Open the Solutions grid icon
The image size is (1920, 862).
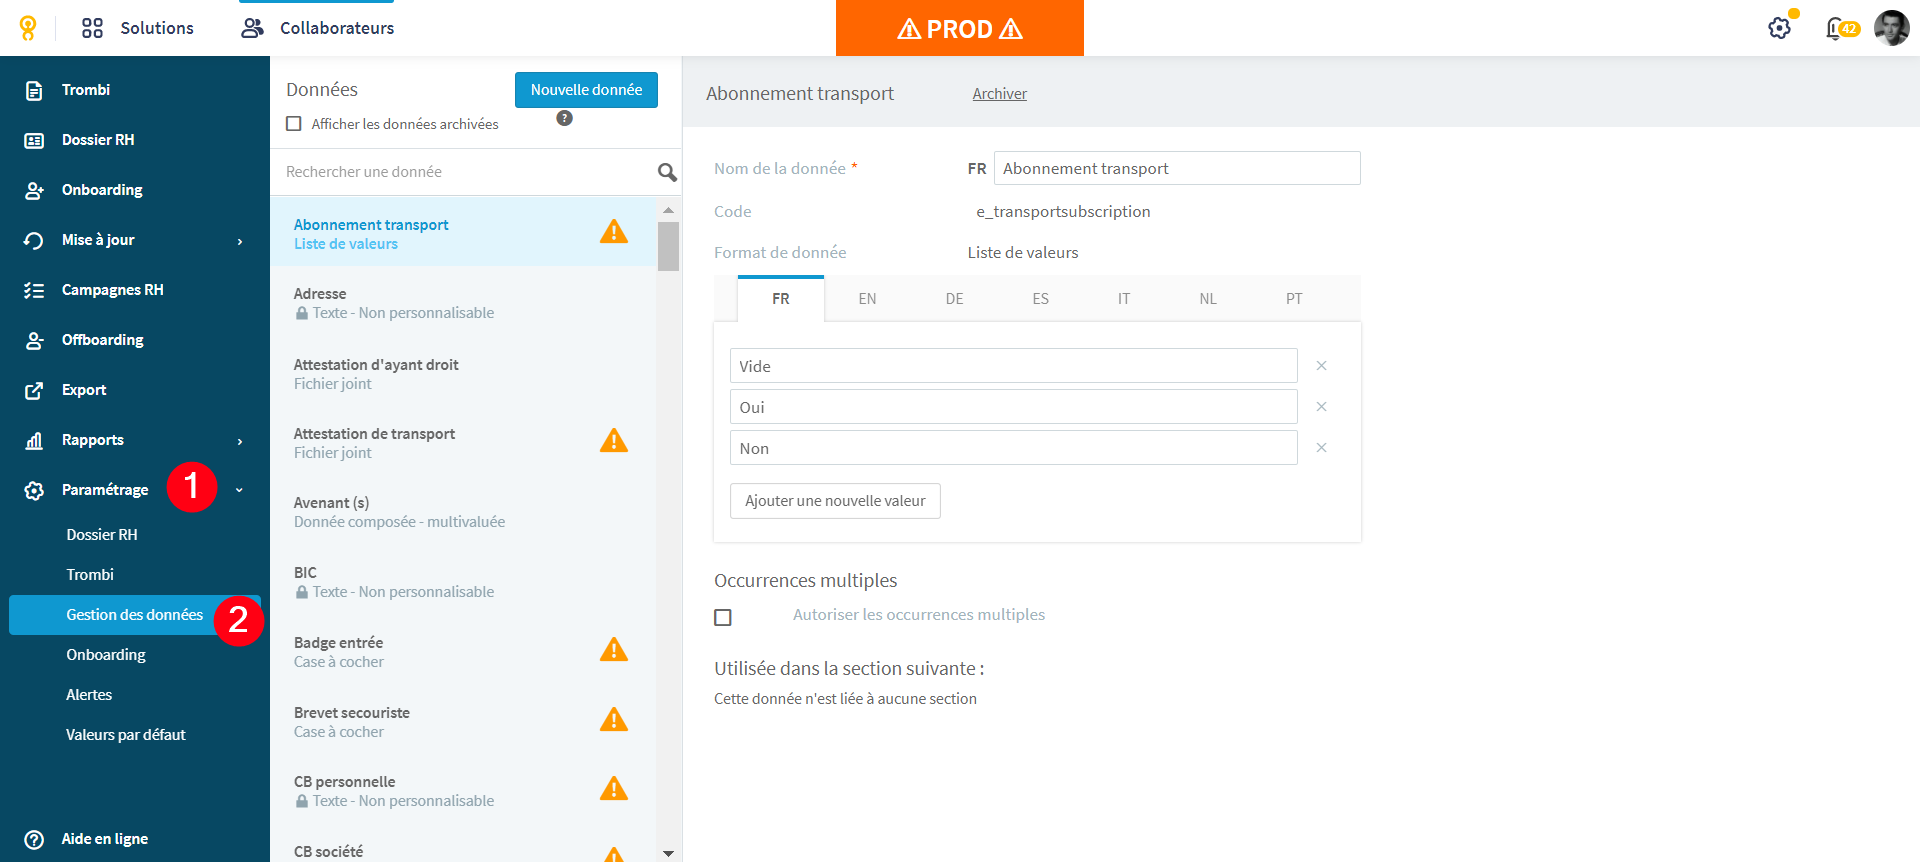92,28
